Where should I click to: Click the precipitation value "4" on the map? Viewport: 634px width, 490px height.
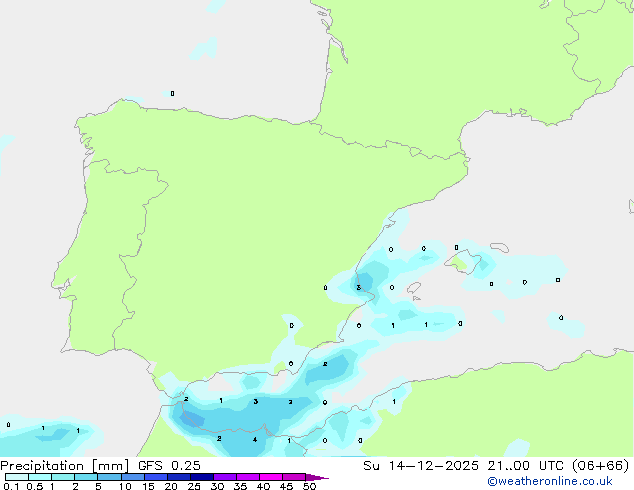pos(255,439)
